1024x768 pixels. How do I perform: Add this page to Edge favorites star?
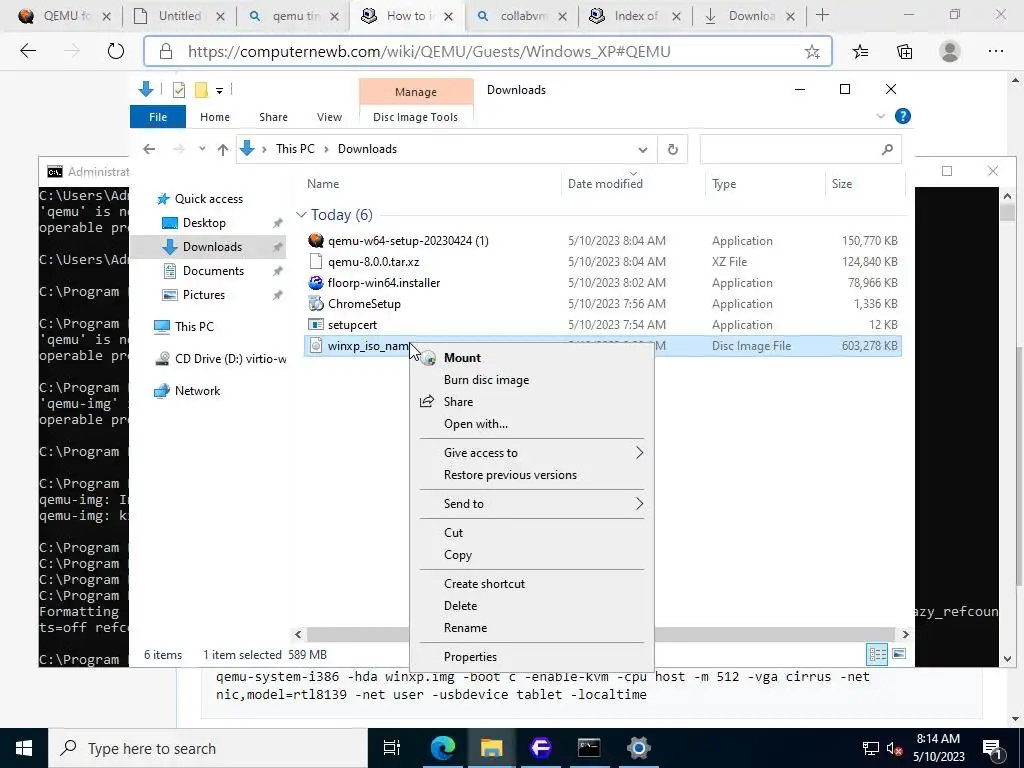(x=812, y=52)
